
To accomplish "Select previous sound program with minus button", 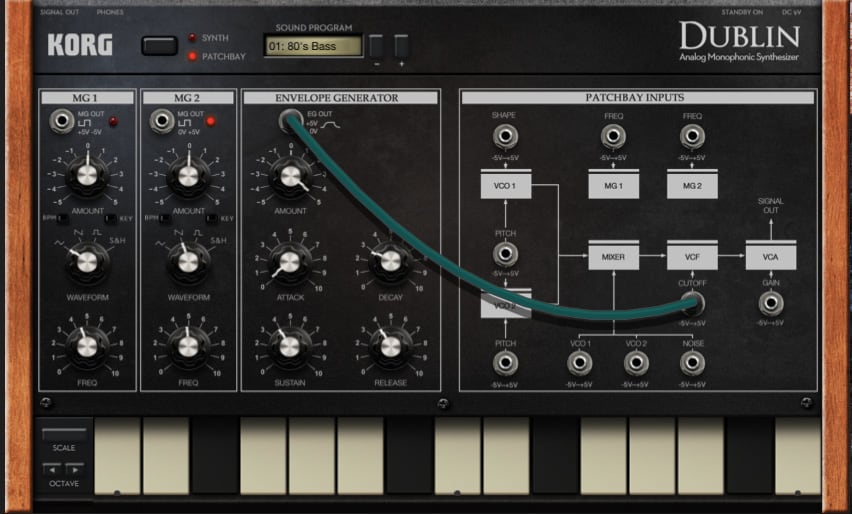I will coord(376,47).
